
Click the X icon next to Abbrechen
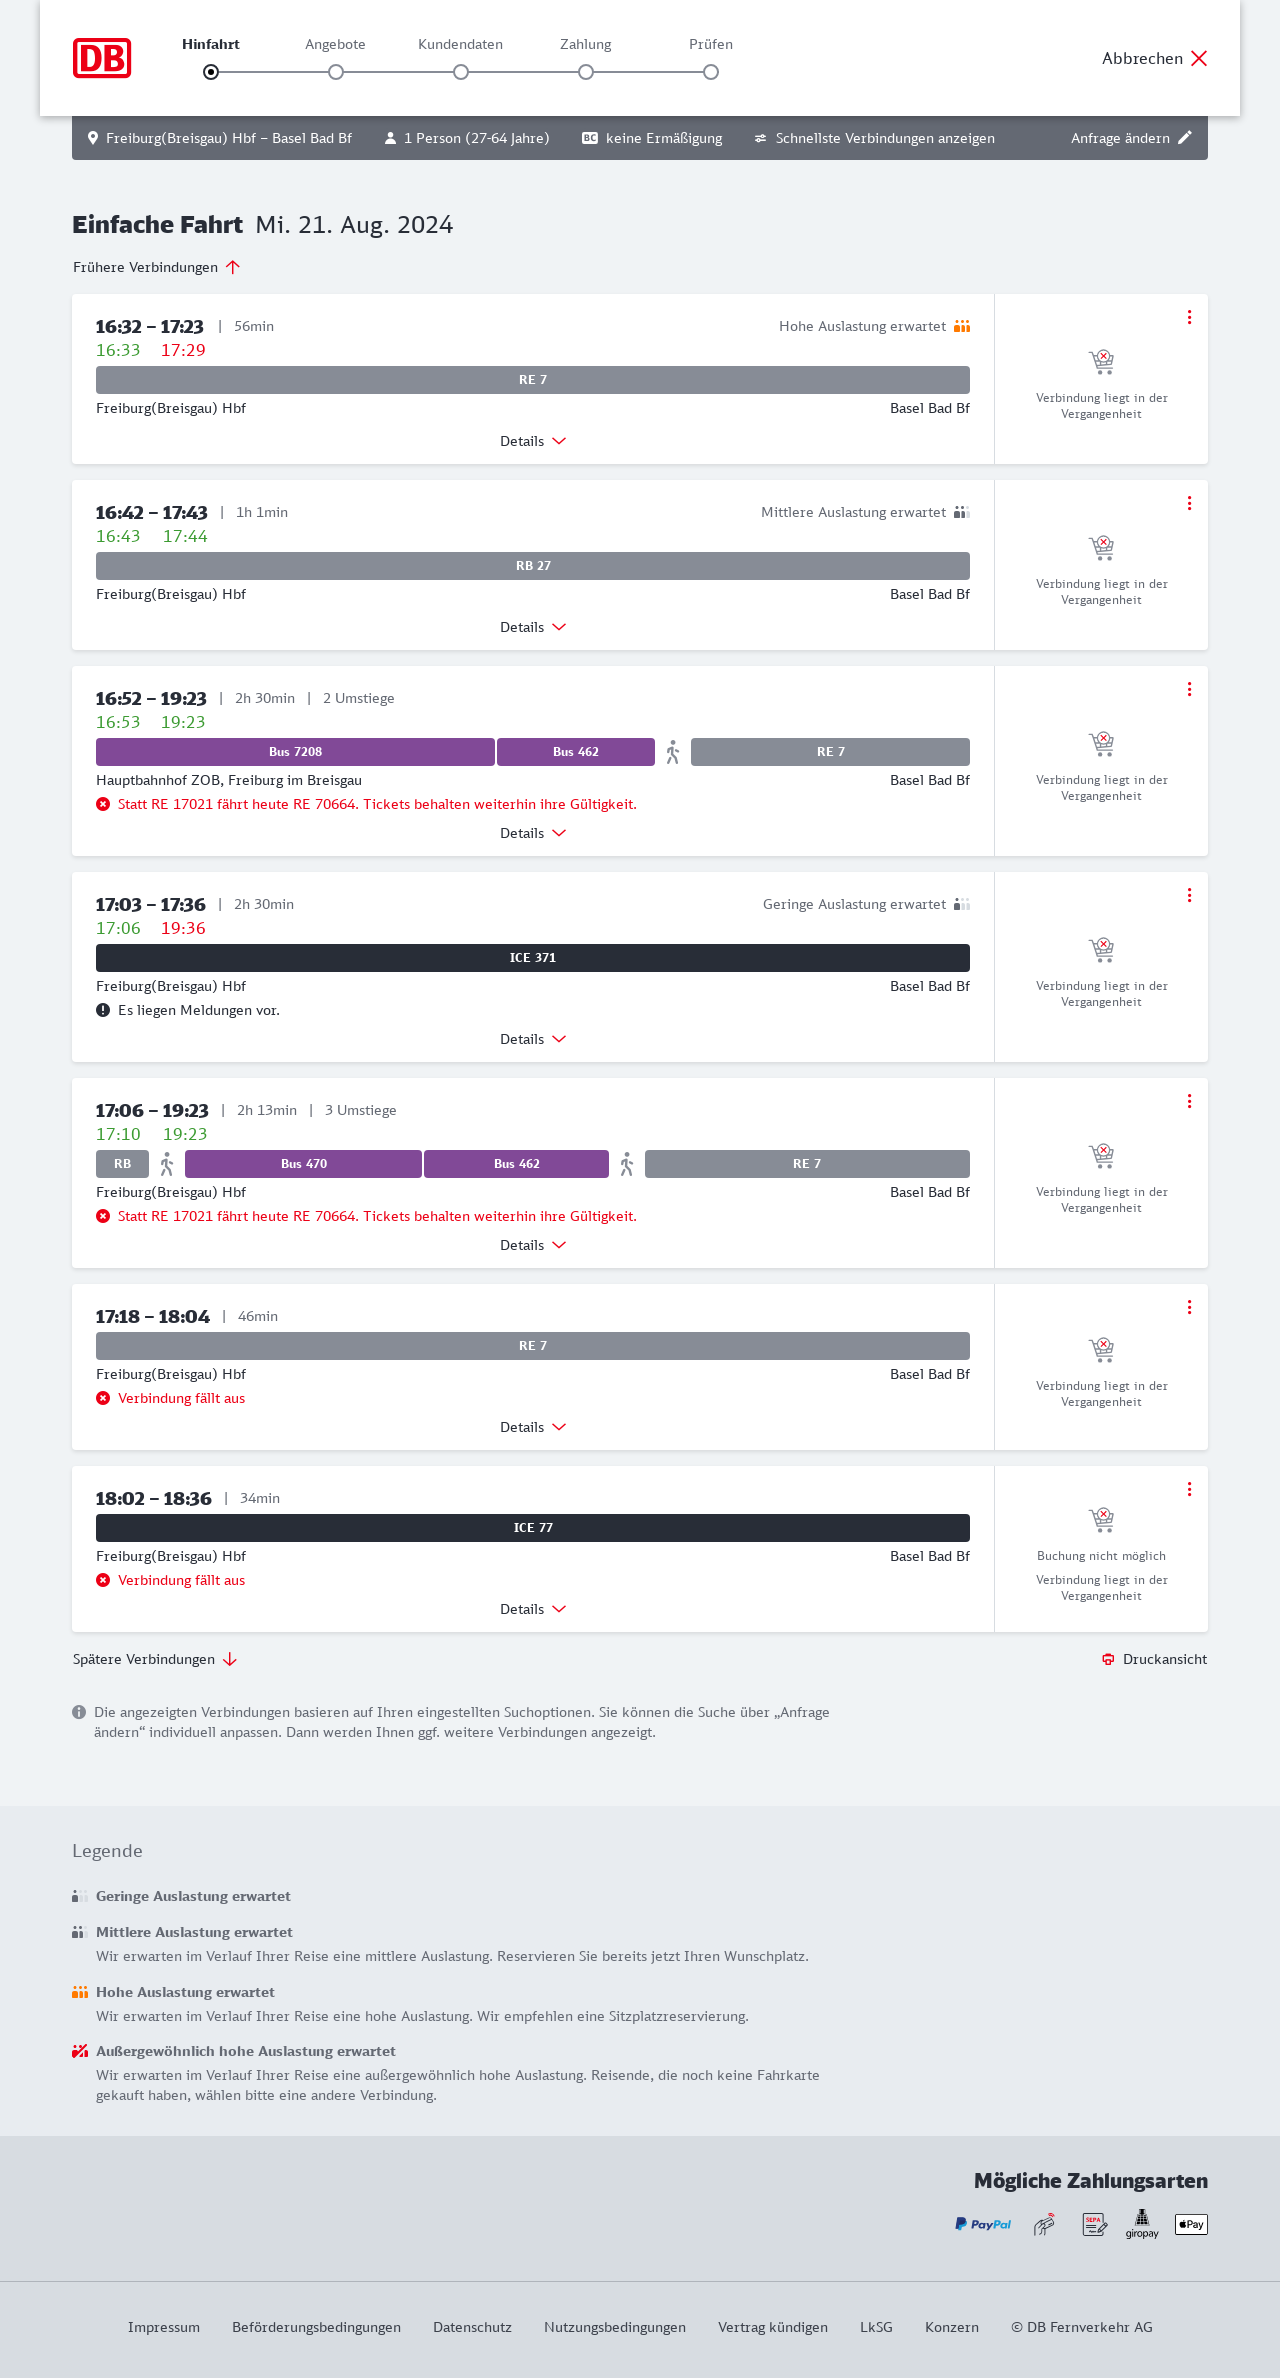1199,58
